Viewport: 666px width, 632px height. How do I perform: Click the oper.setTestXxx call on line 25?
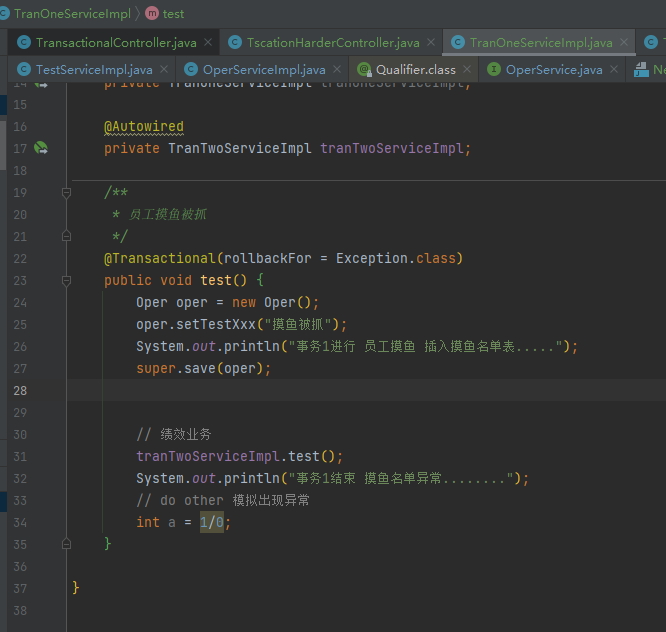point(195,324)
